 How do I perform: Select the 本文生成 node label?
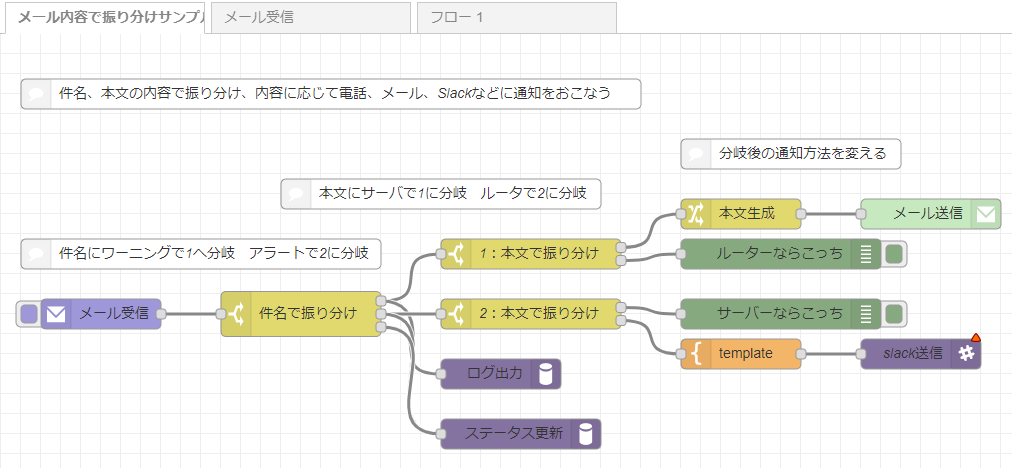click(747, 214)
